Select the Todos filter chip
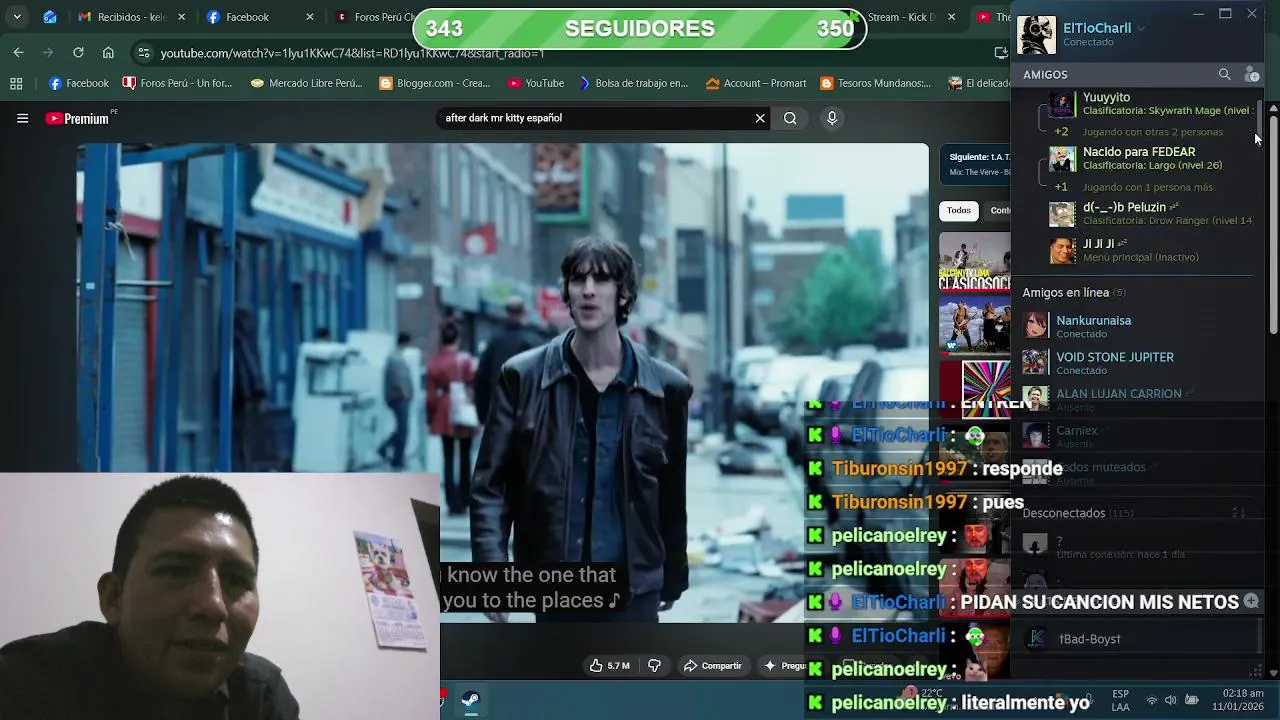Screen dimensions: 1280x720 959,210
